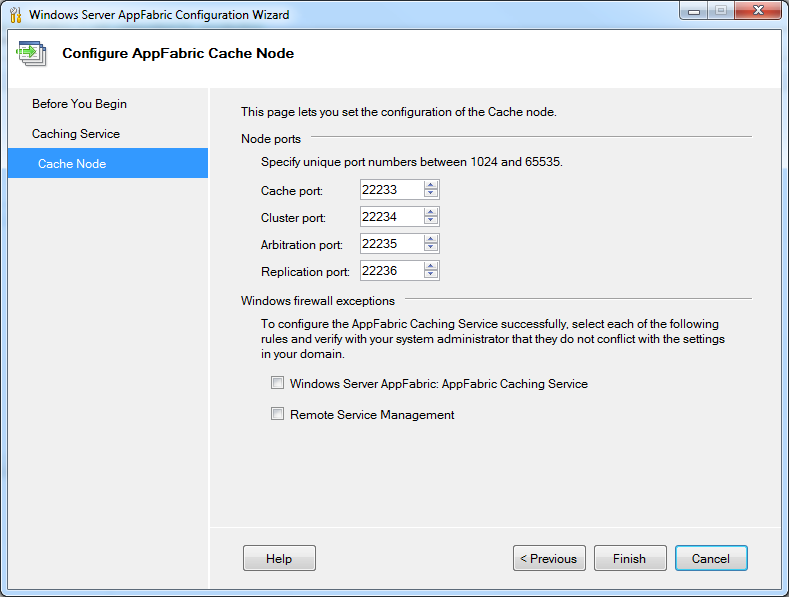Viewport: 789px width, 597px height.
Task: Click the Configure AppFabric Cache Node header icon
Action: click(x=32, y=53)
